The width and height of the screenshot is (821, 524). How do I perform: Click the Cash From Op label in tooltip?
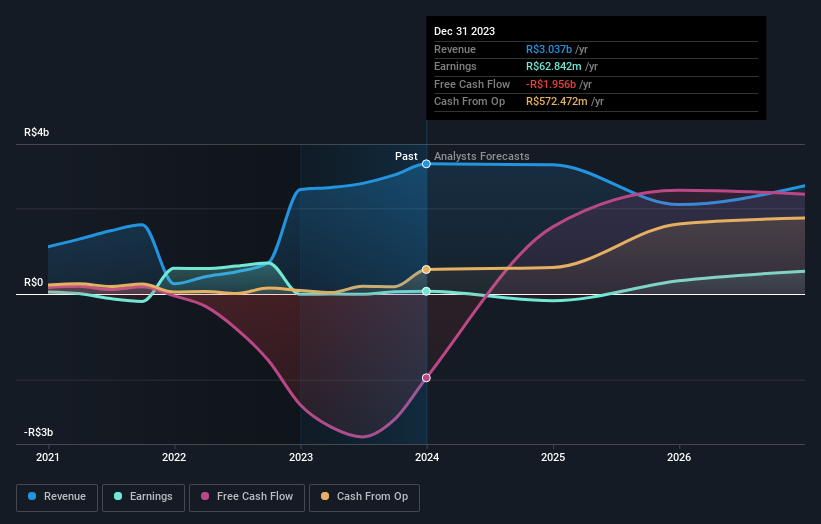click(x=470, y=102)
